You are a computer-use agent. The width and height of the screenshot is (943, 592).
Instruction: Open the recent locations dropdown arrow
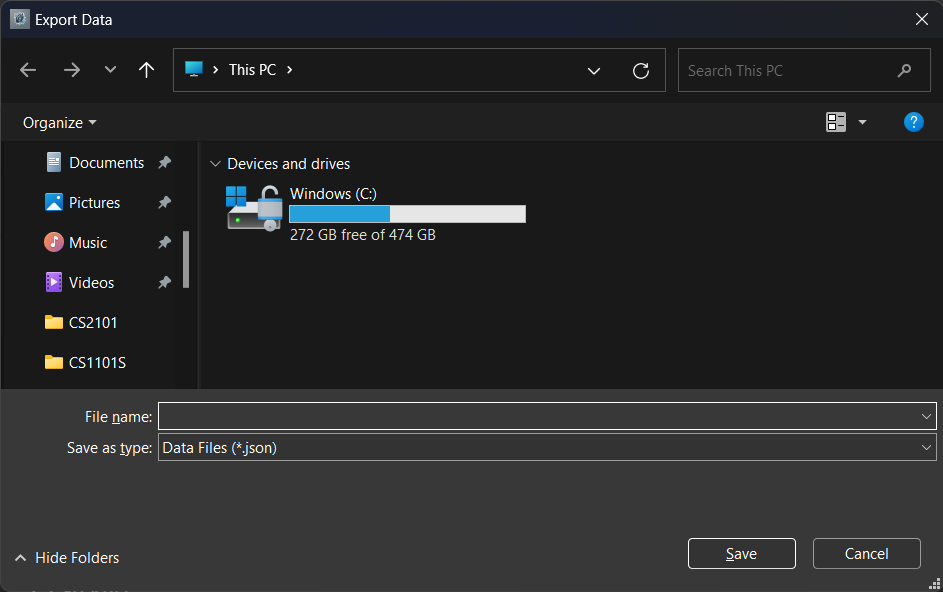click(110, 70)
